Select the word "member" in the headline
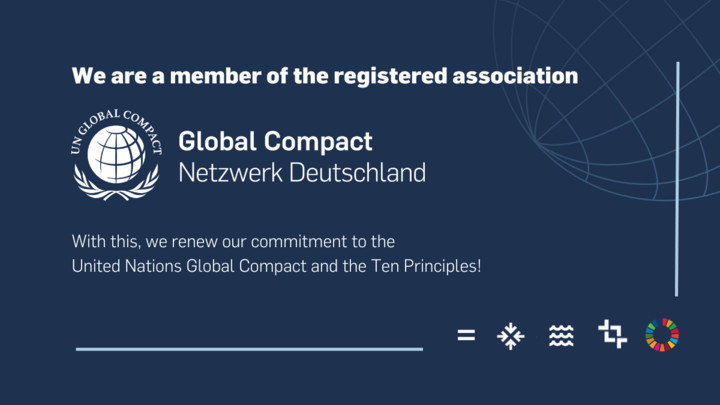 [x=215, y=76]
